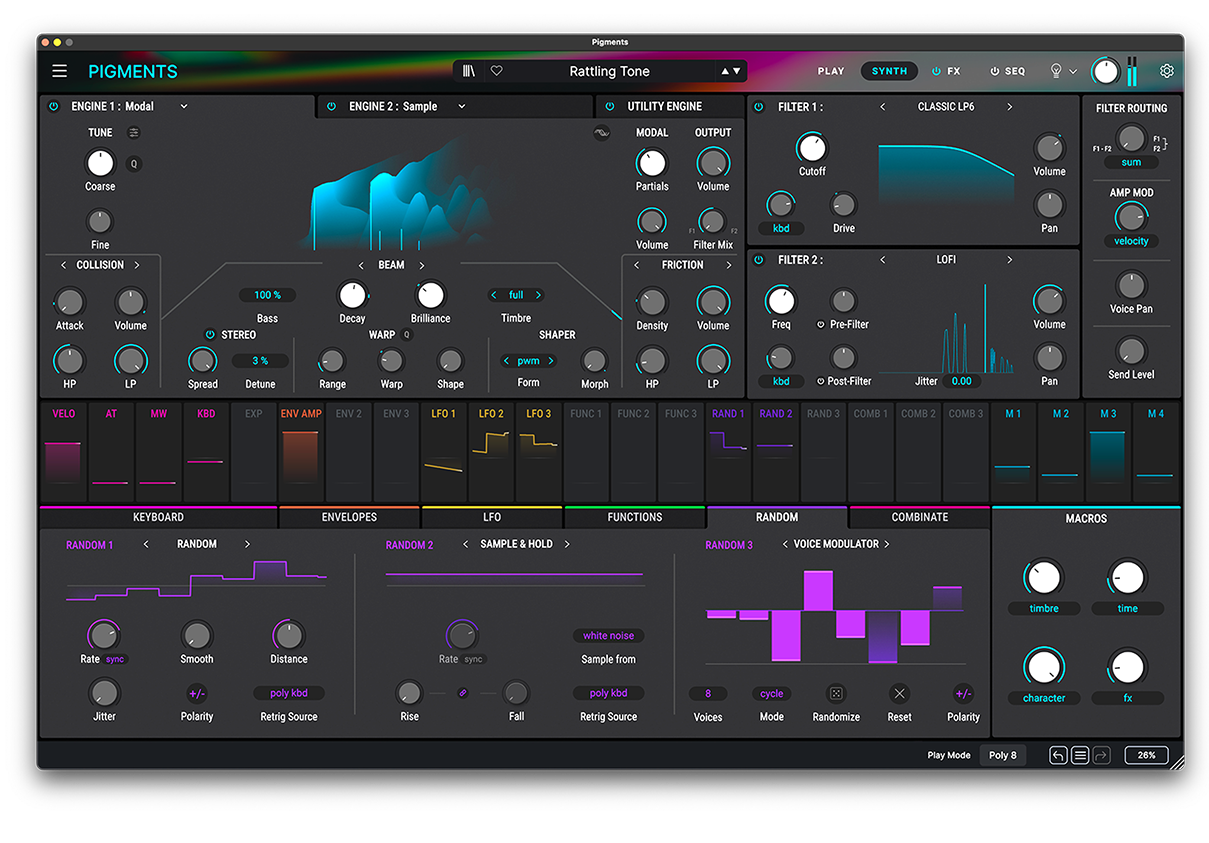Click the Filter 1 Cutoff knob

811,149
